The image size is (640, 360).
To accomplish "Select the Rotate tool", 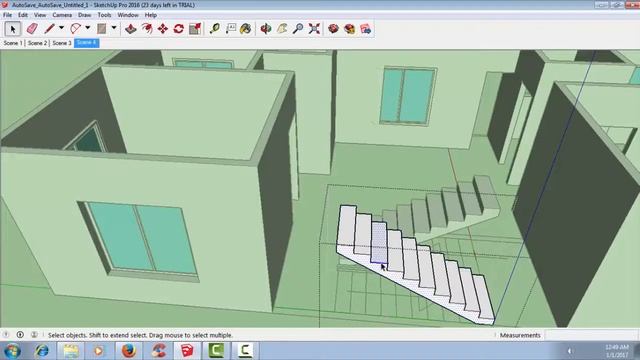I will click(179, 29).
